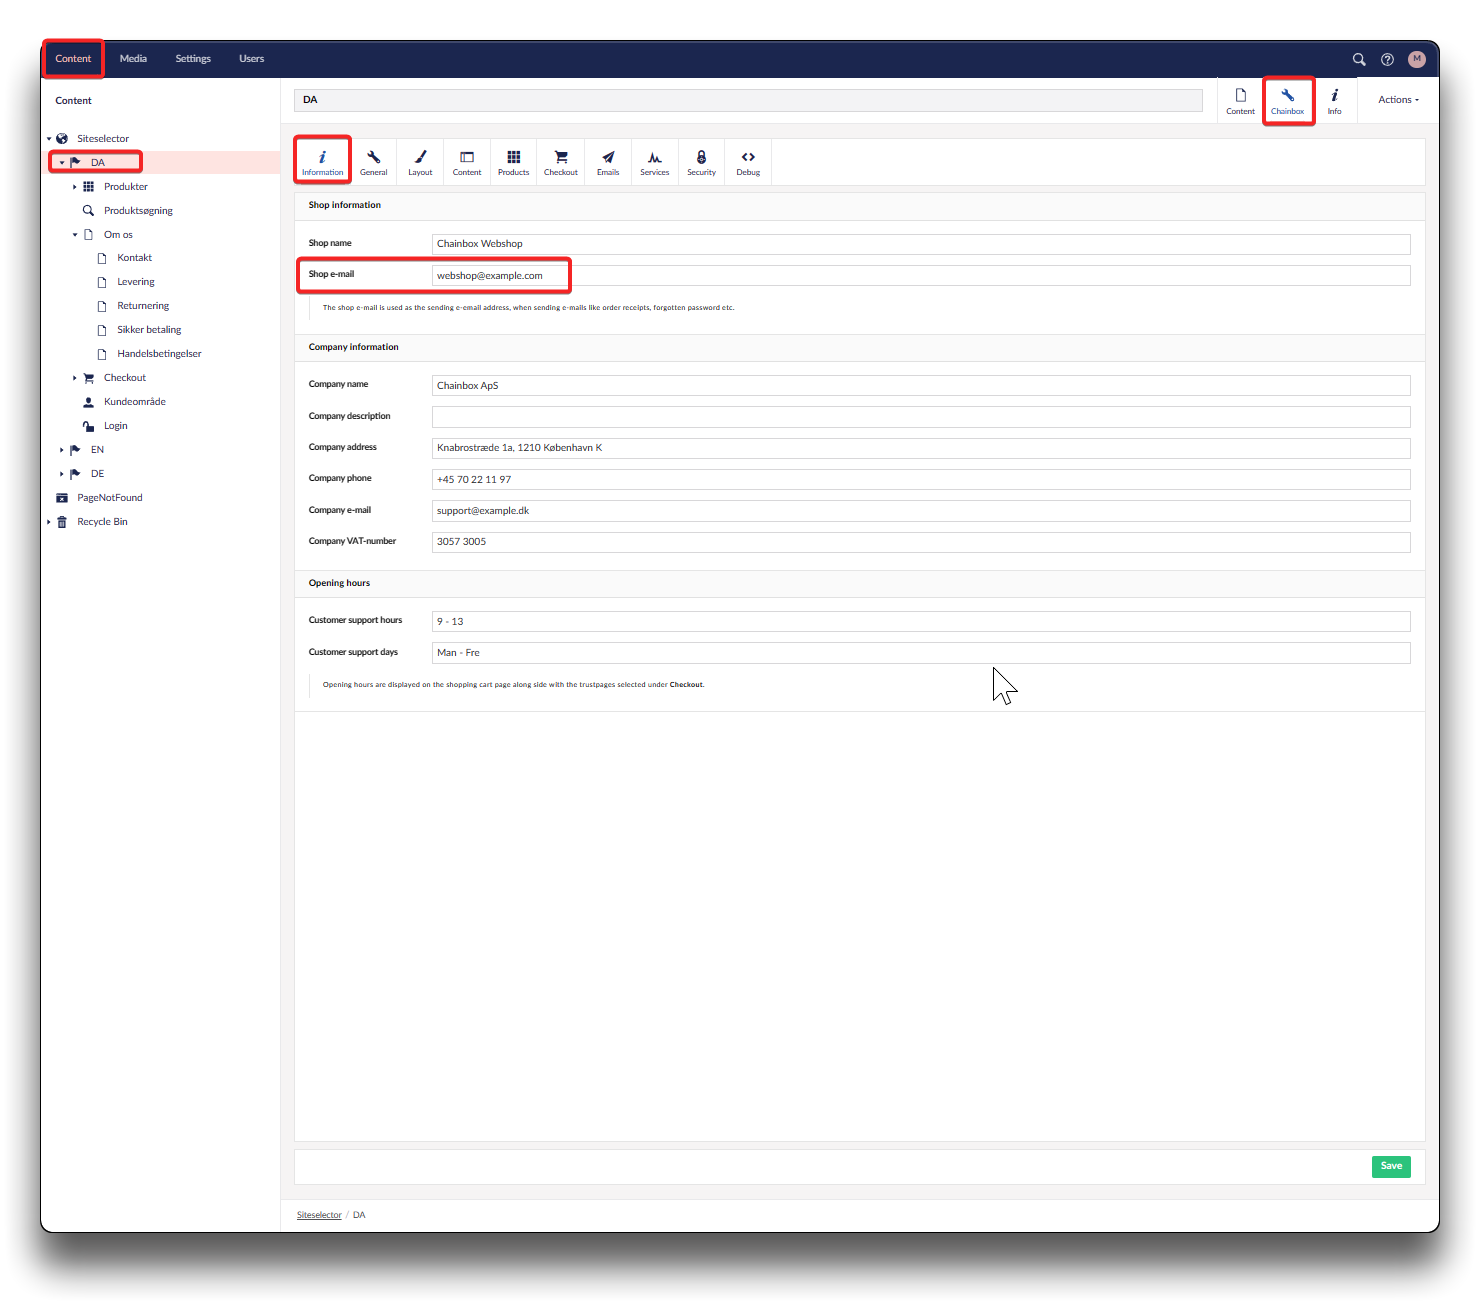Screen dimensions: 1480x1305
Task: Collapse the Om os node
Action: (75, 235)
